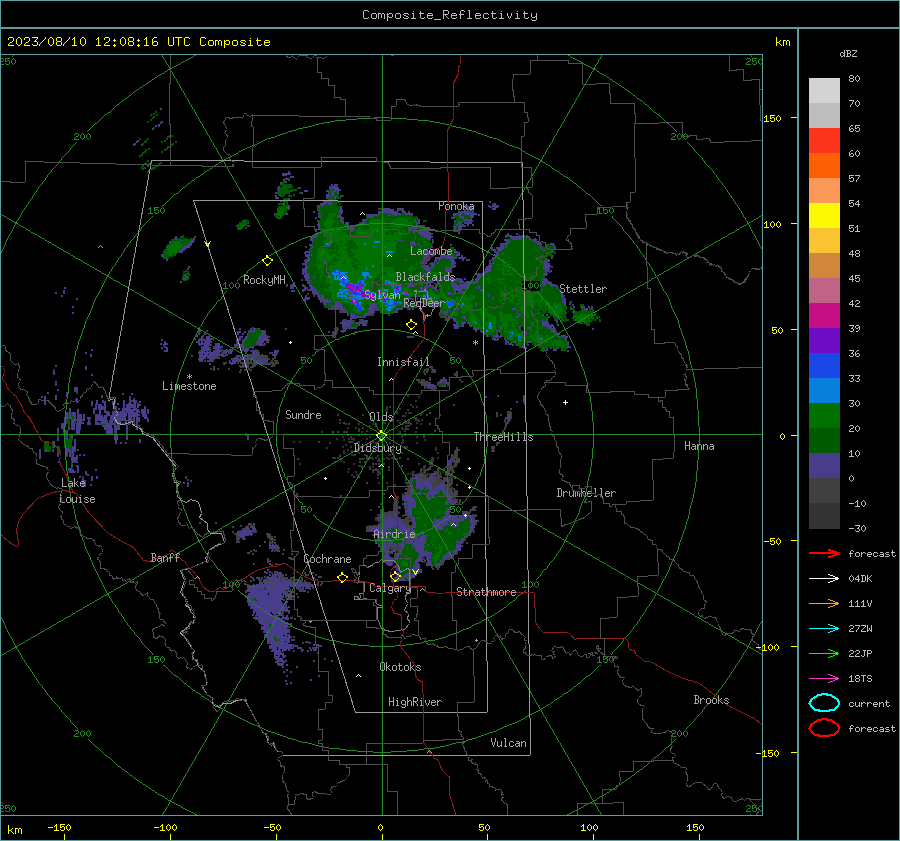
Task: Click the bright green 20–30 dBZ swatch
Action: (824, 416)
